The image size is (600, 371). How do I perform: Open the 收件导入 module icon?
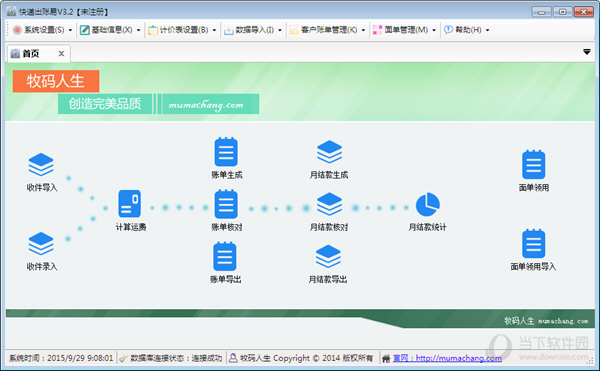[41, 164]
